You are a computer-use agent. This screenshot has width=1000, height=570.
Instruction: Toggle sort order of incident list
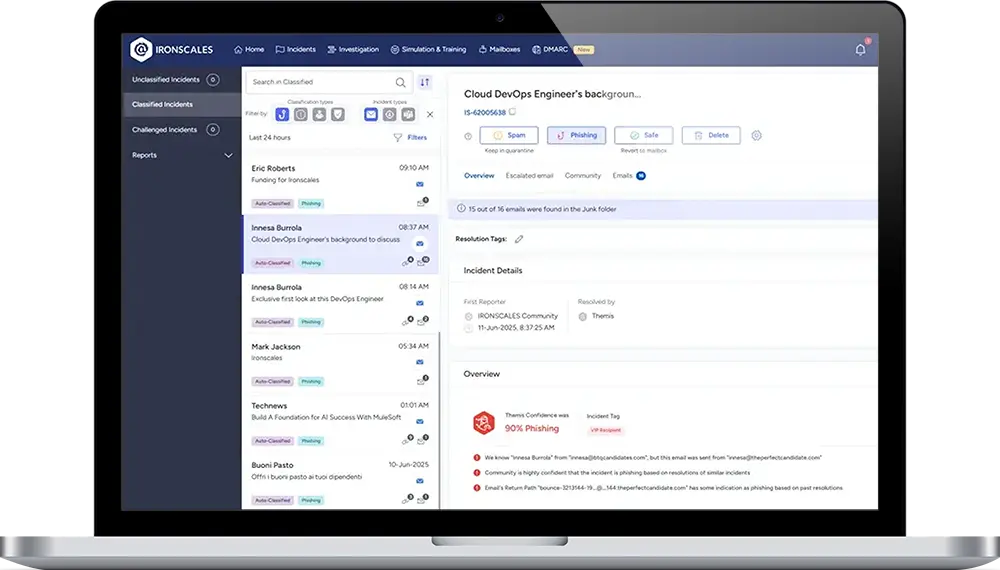[425, 82]
